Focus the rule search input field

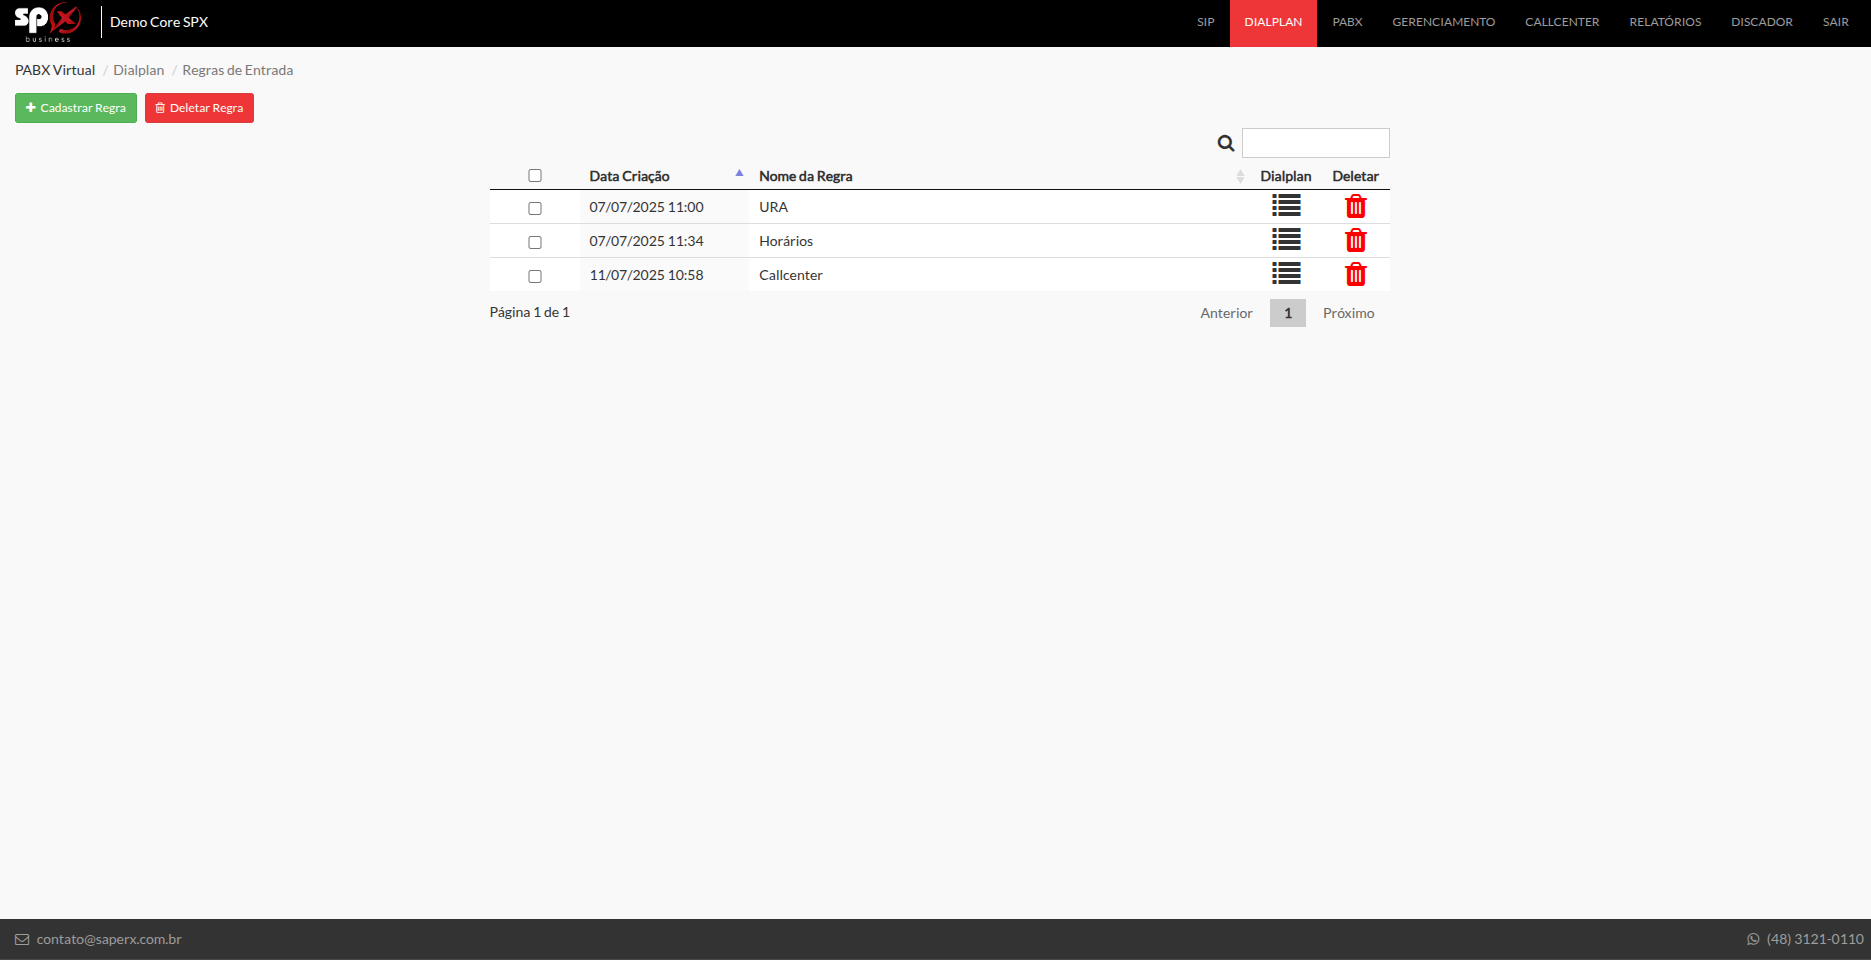(1315, 143)
